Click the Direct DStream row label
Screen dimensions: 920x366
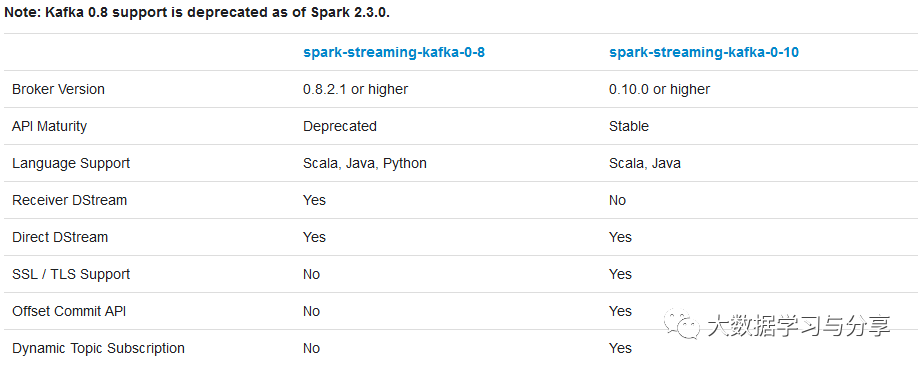click(x=60, y=237)
